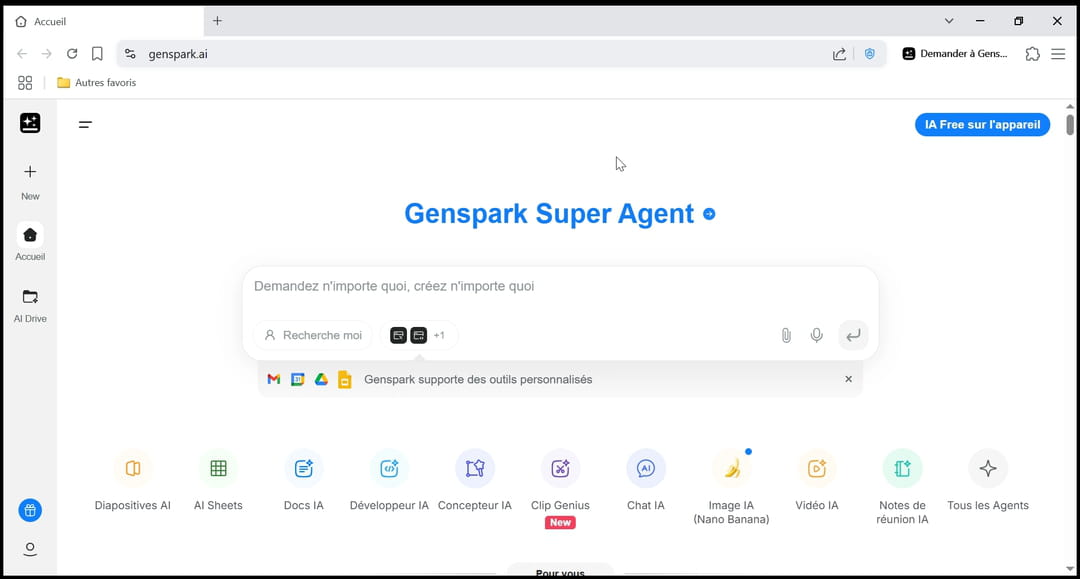1080x579 pixels.
Task: Toggle the Recherche moi option
Action: [x=313, y=336]
